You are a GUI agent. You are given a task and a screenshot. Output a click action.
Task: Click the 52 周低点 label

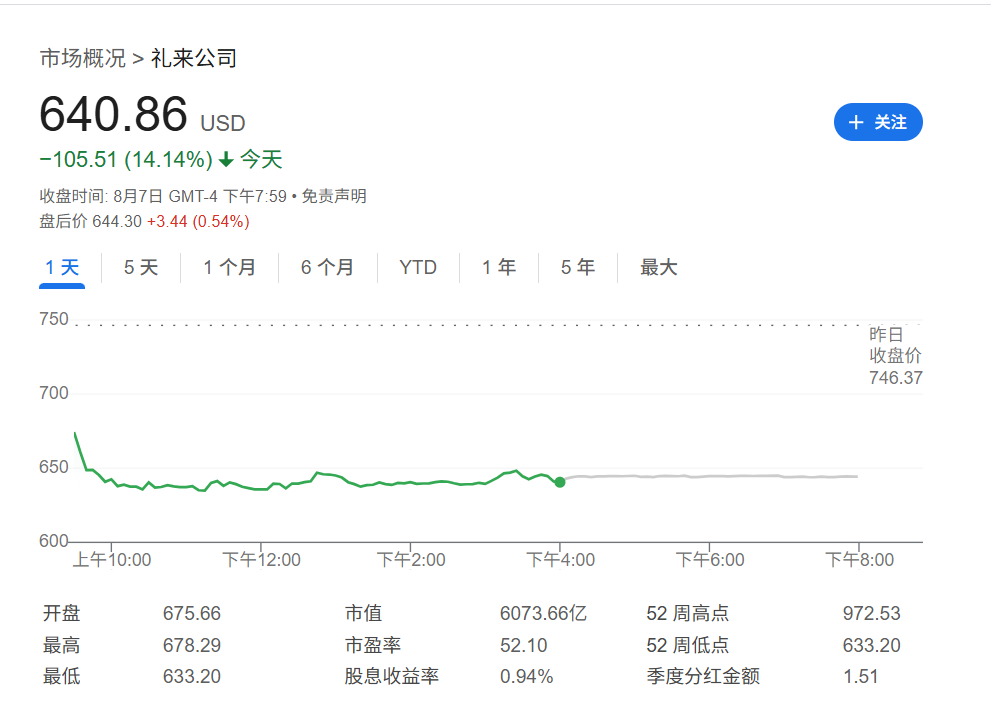click(x=688, y=645)
